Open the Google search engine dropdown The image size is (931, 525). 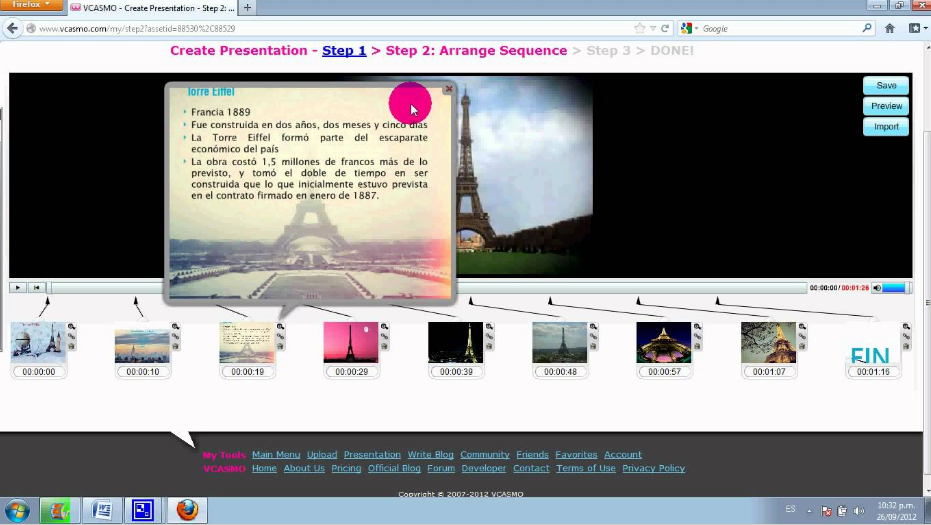pyautogui.click(x=694, y=28)
